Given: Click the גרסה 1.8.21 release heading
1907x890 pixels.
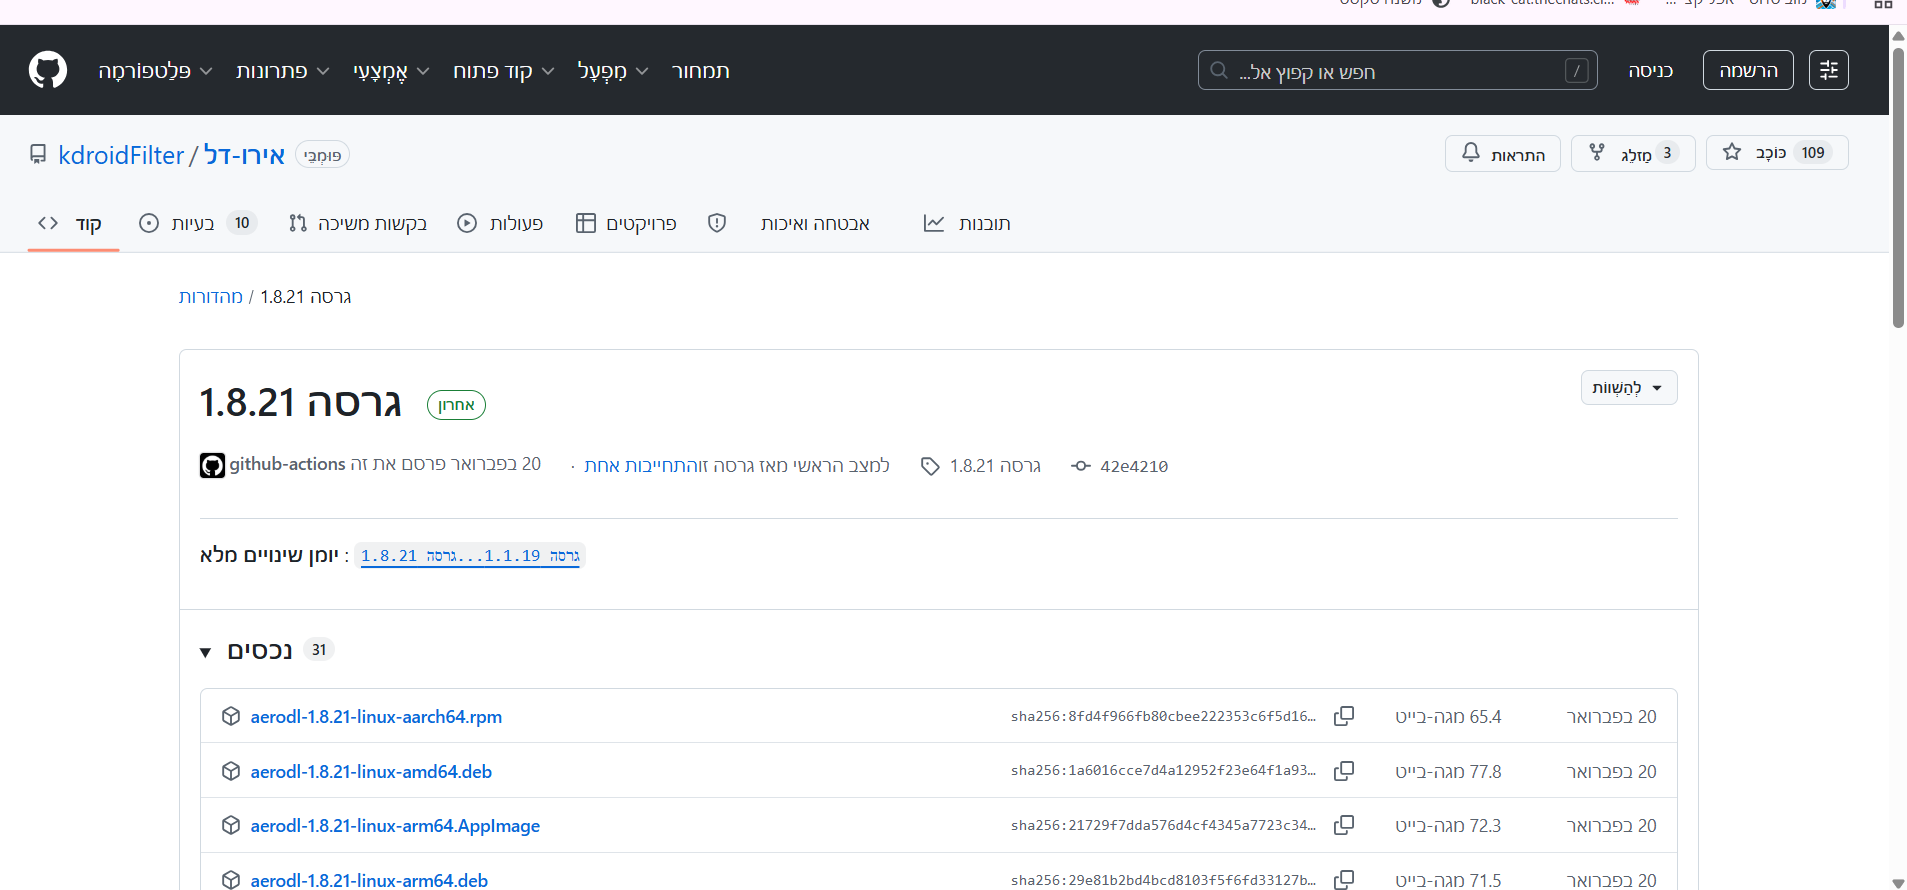Looking at the screenshot, I should (x=300, y=403).
